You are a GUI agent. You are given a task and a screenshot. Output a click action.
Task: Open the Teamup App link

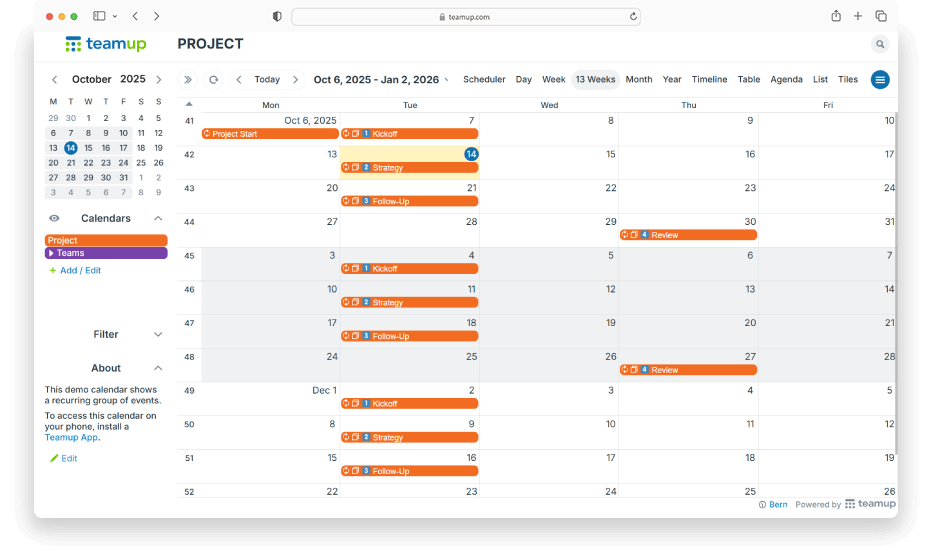tap(71, 437)
